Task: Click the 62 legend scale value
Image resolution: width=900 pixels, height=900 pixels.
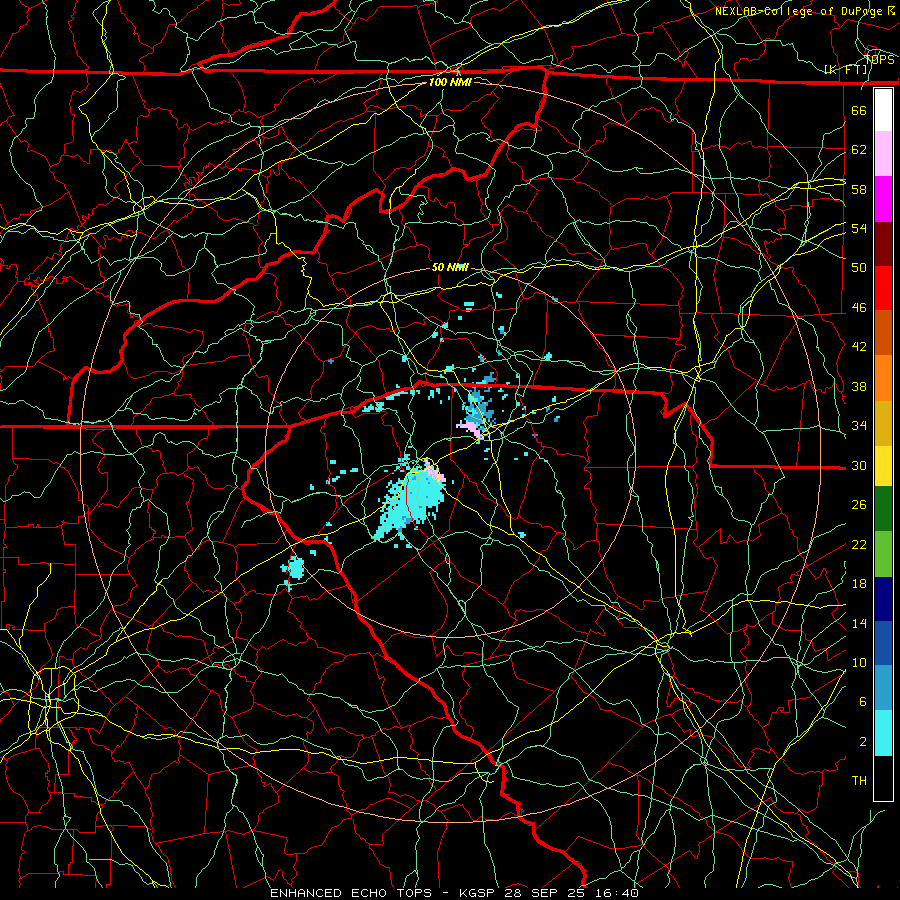Action: tap(859, 150)
